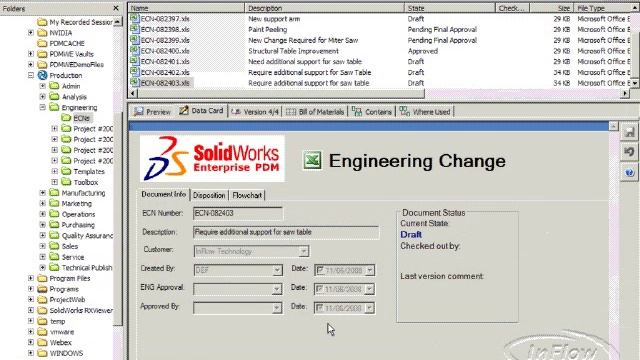Click the Admin folder icon
640x360 pixels.
coord(54,86)
